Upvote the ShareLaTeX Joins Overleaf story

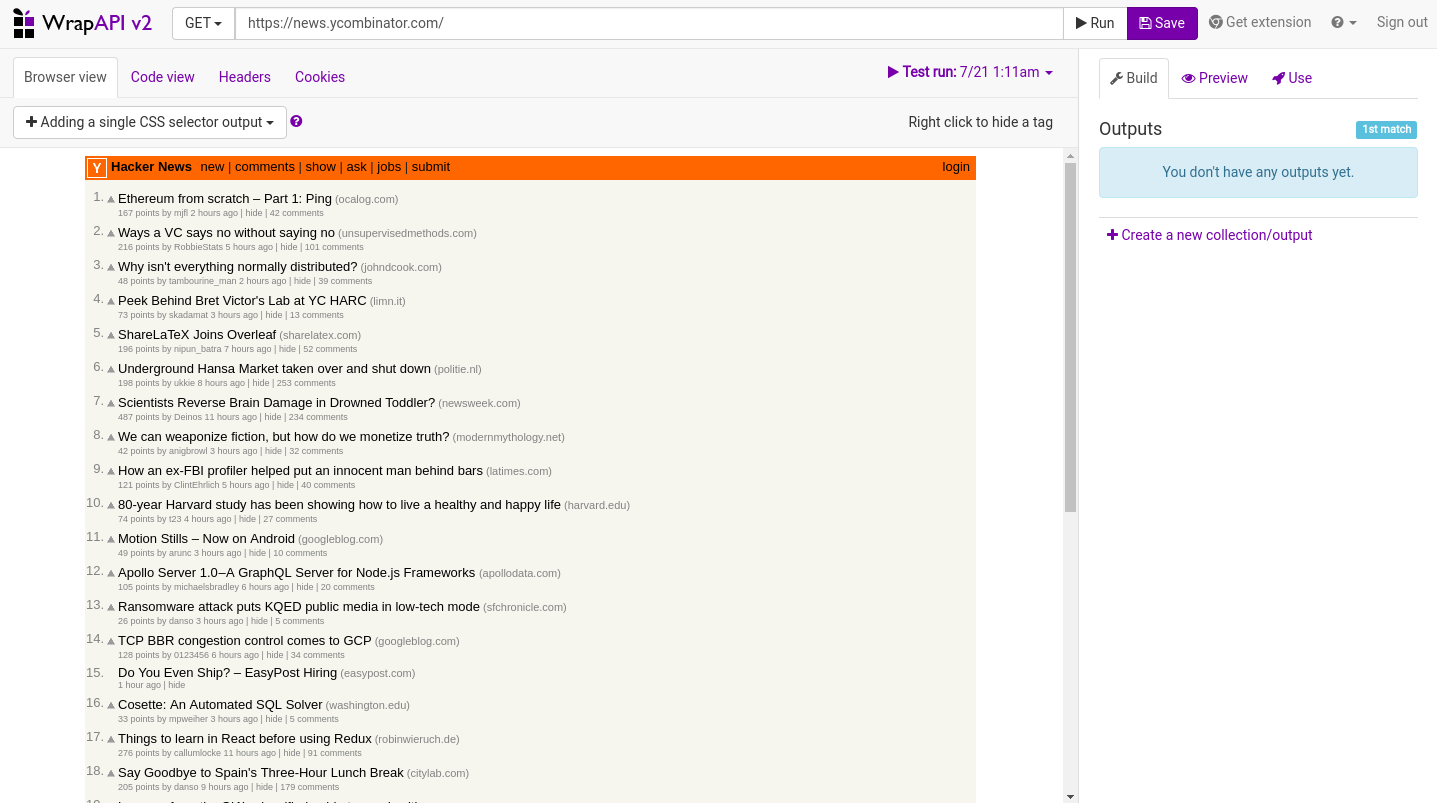[x=111, y=336]
